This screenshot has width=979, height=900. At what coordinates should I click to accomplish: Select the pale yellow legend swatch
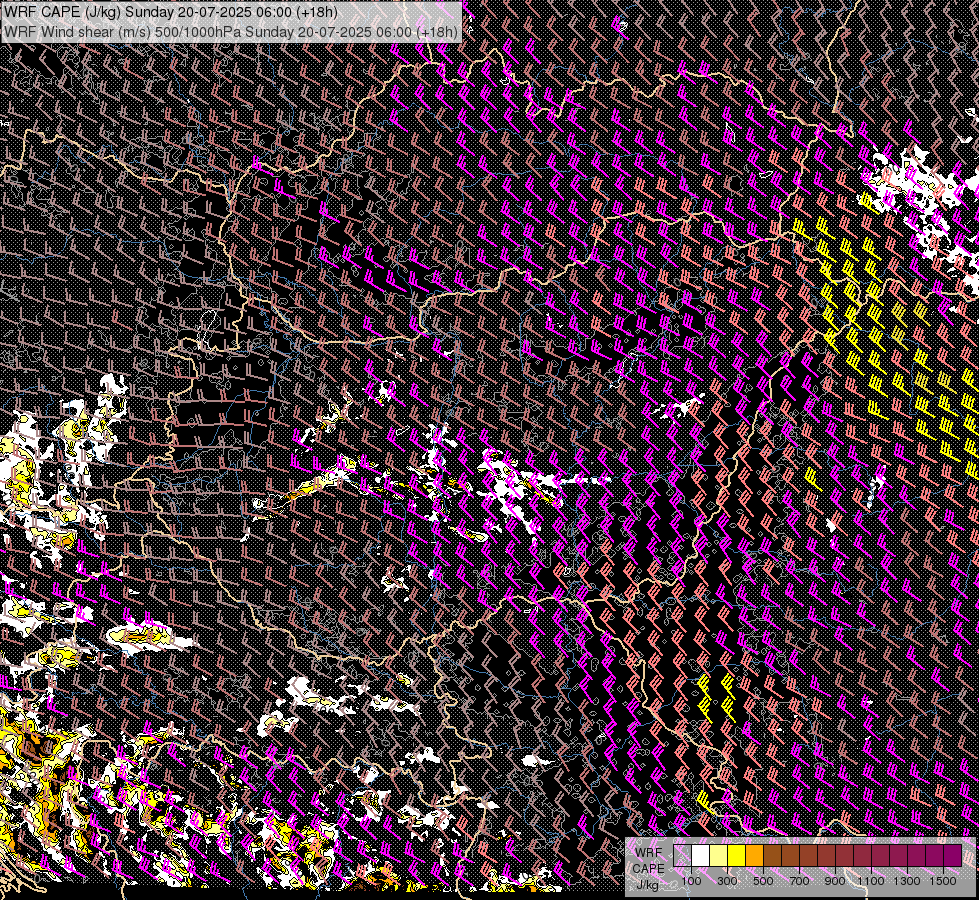pos(719,856)
